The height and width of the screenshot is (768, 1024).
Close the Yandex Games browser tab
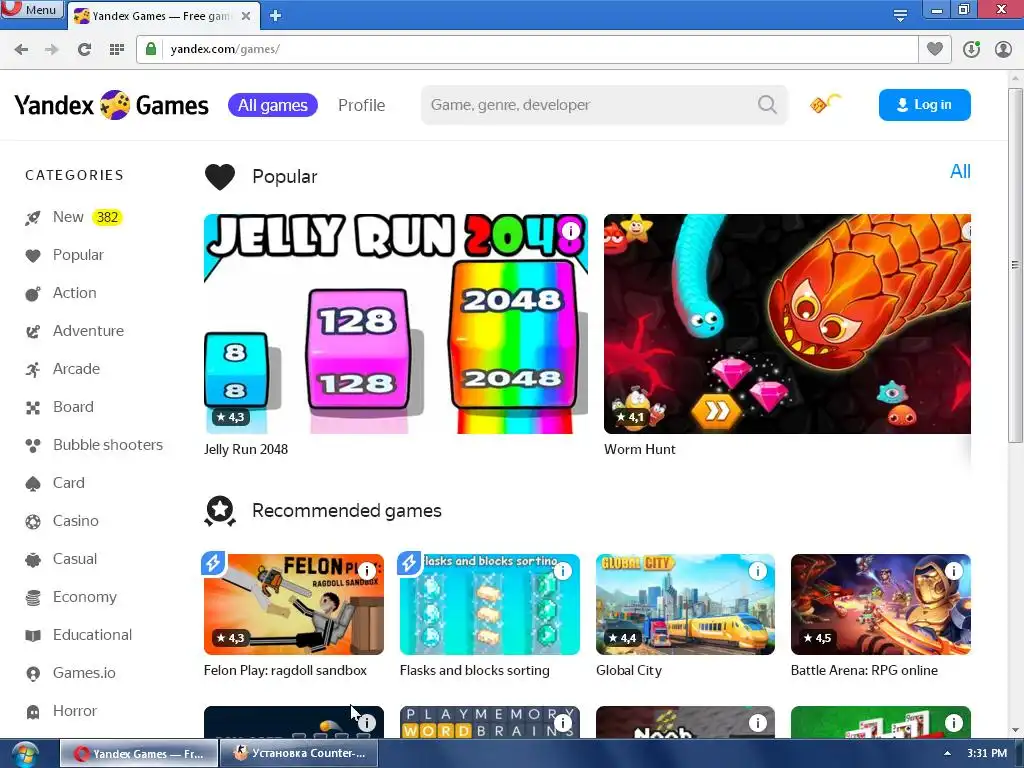coord(246,16)
